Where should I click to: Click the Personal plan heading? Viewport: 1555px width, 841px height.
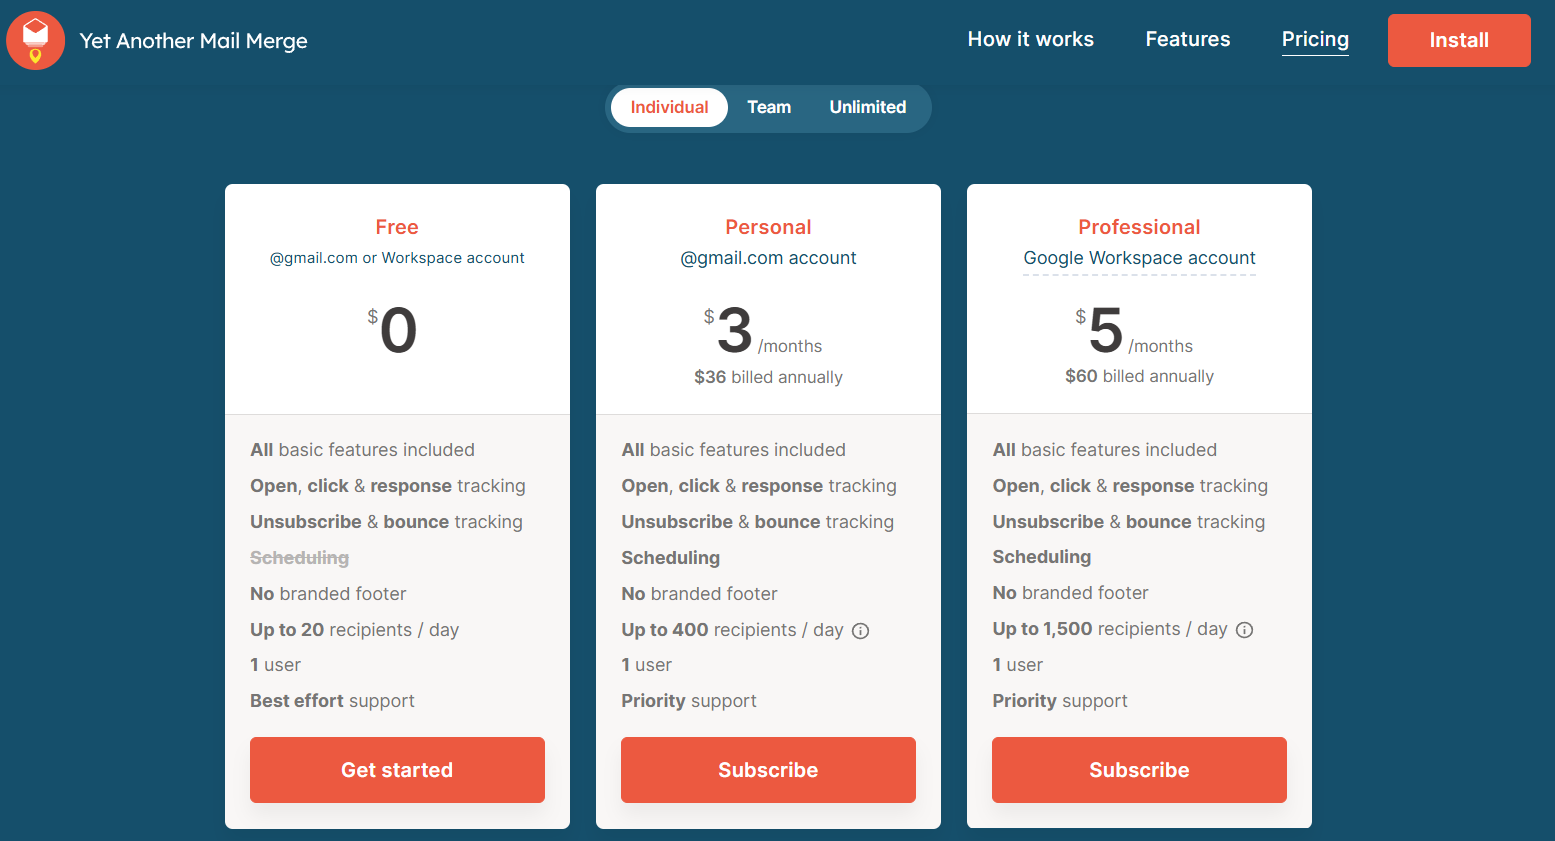pos(768,227)
